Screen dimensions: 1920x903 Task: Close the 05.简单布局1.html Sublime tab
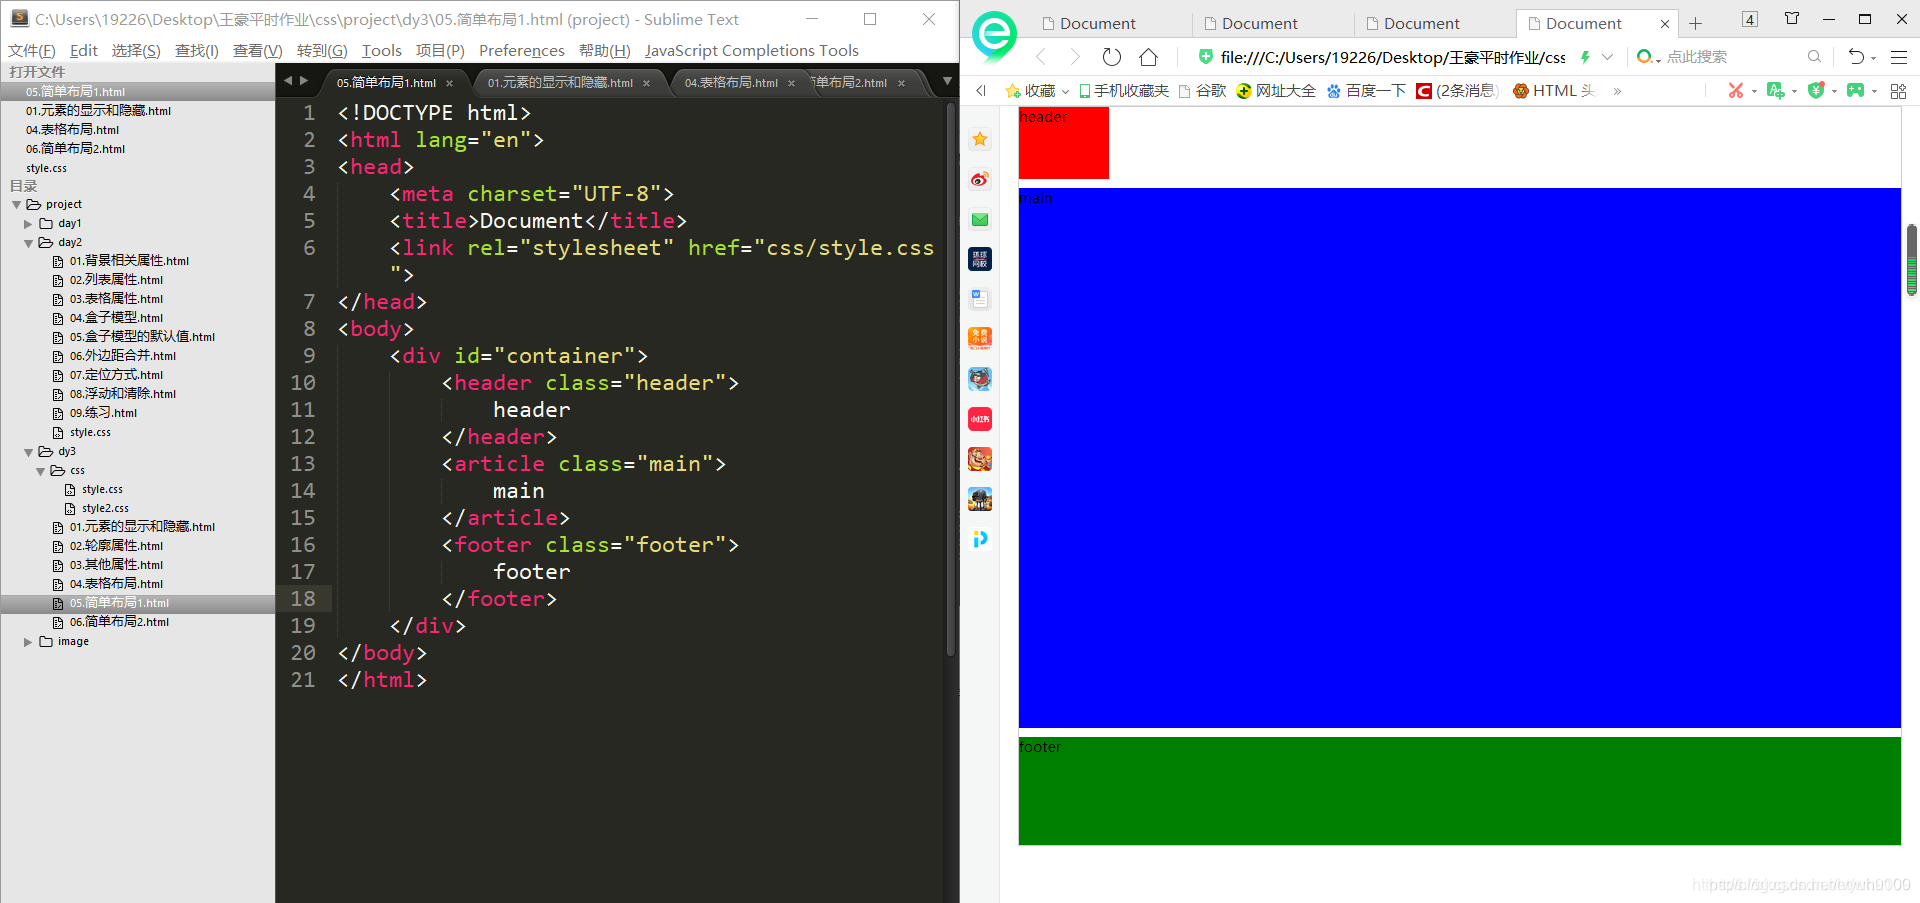pyautogui.click(x=450, y=83)
